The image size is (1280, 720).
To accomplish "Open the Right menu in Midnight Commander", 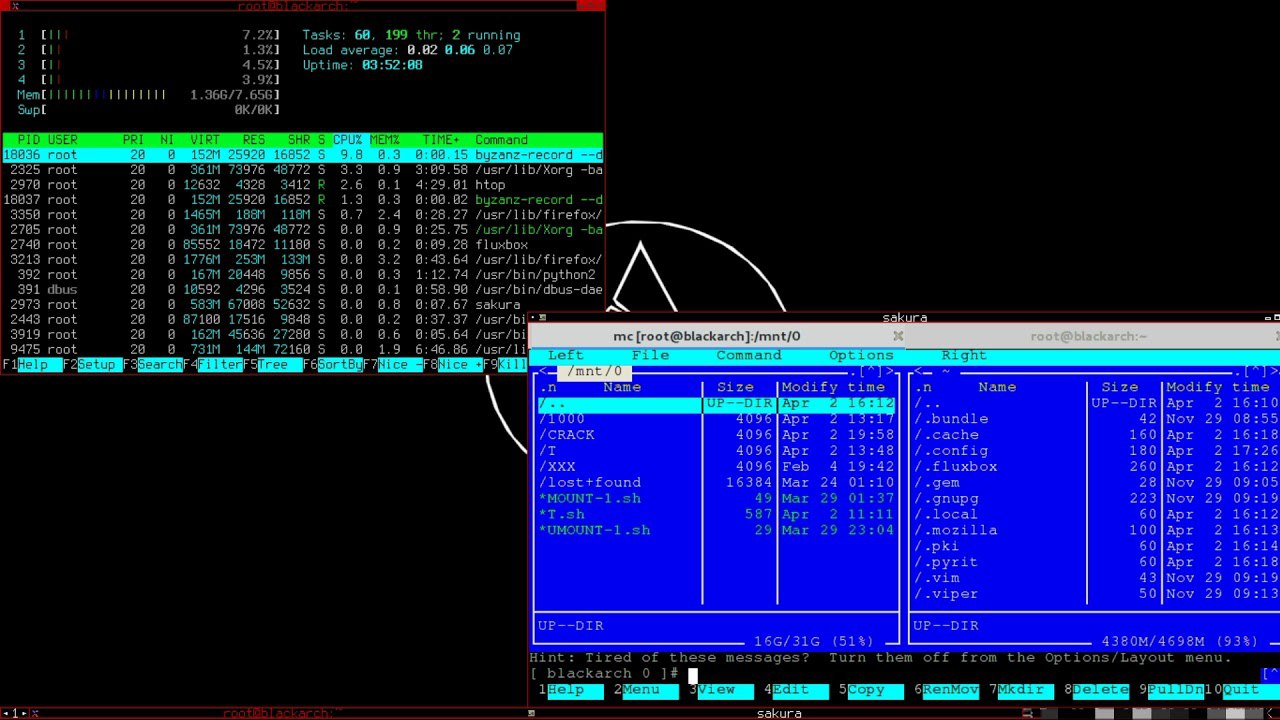I will [964, 355].
